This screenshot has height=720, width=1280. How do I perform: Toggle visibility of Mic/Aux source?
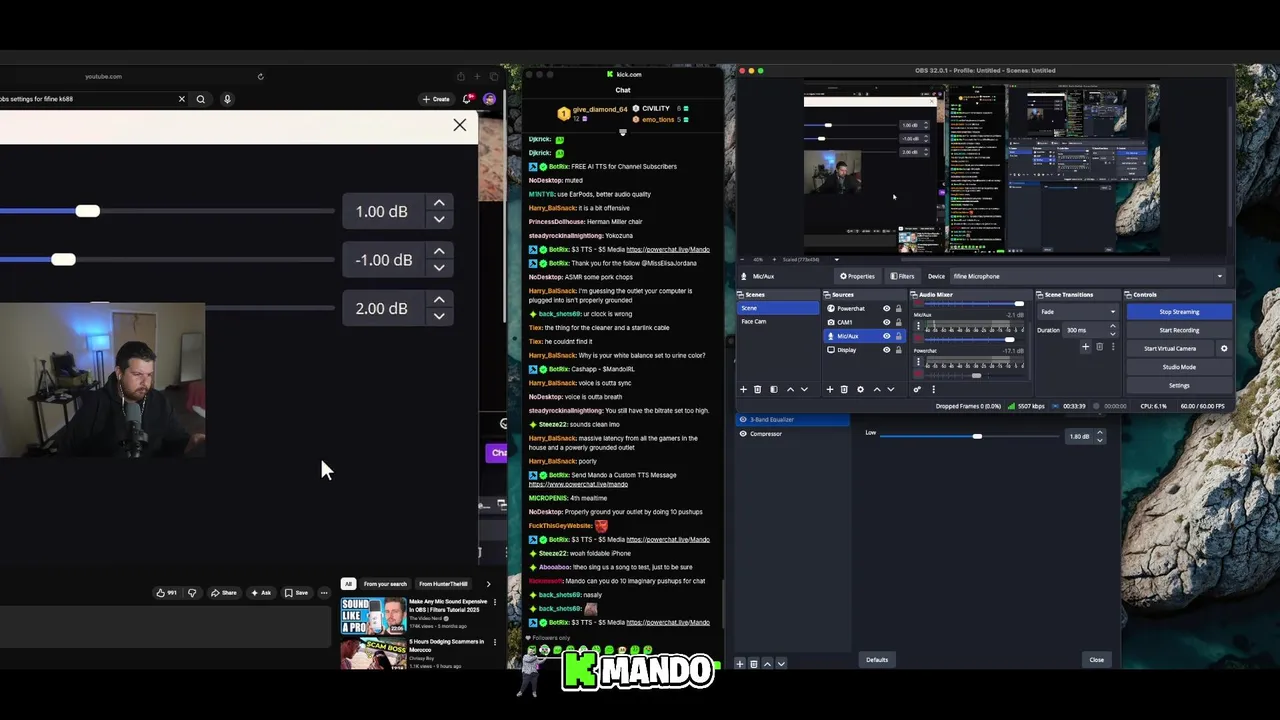click(886, 336)
